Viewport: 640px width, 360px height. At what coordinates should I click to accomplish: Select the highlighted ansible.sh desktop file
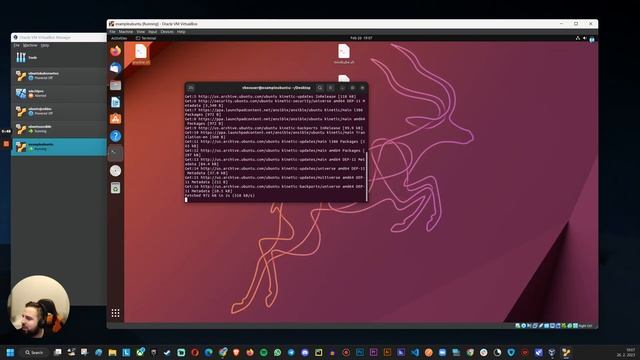(x=141, y=54)
